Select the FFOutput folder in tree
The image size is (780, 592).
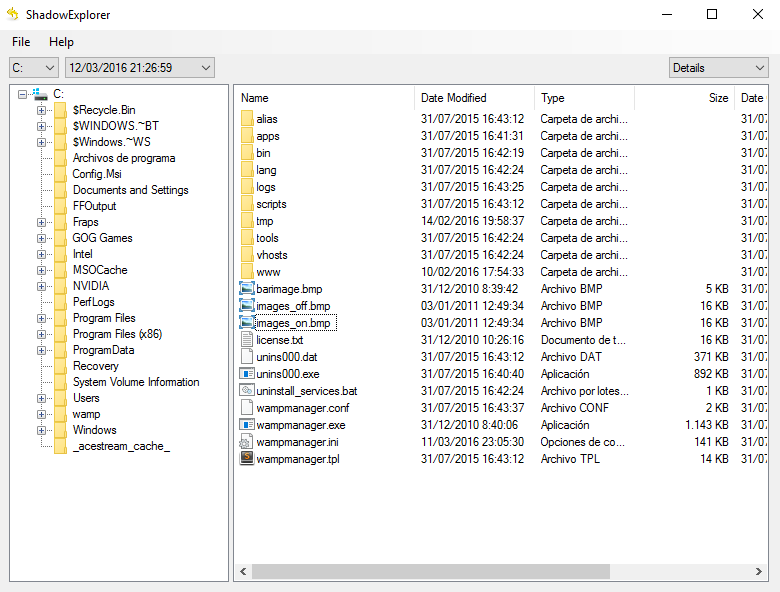click(x=95, y=206)
